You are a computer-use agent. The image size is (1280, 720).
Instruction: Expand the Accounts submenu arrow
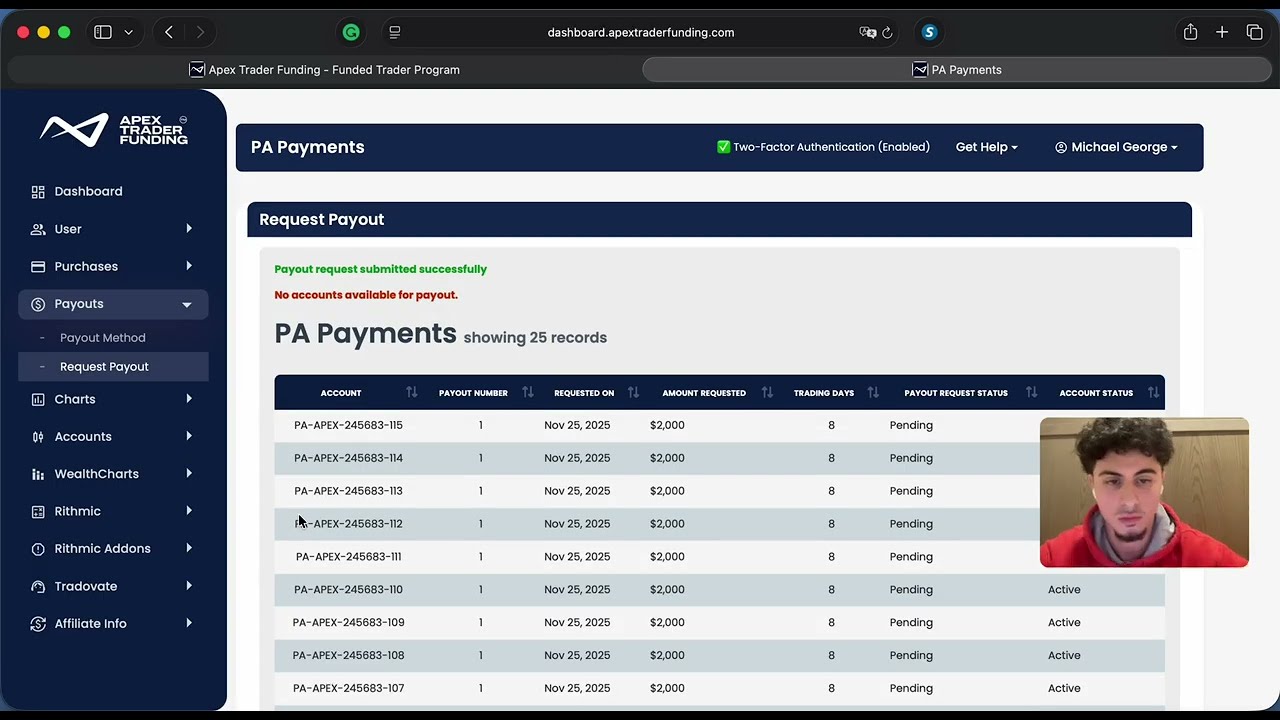pyautogui.click(x=188, y=436)
